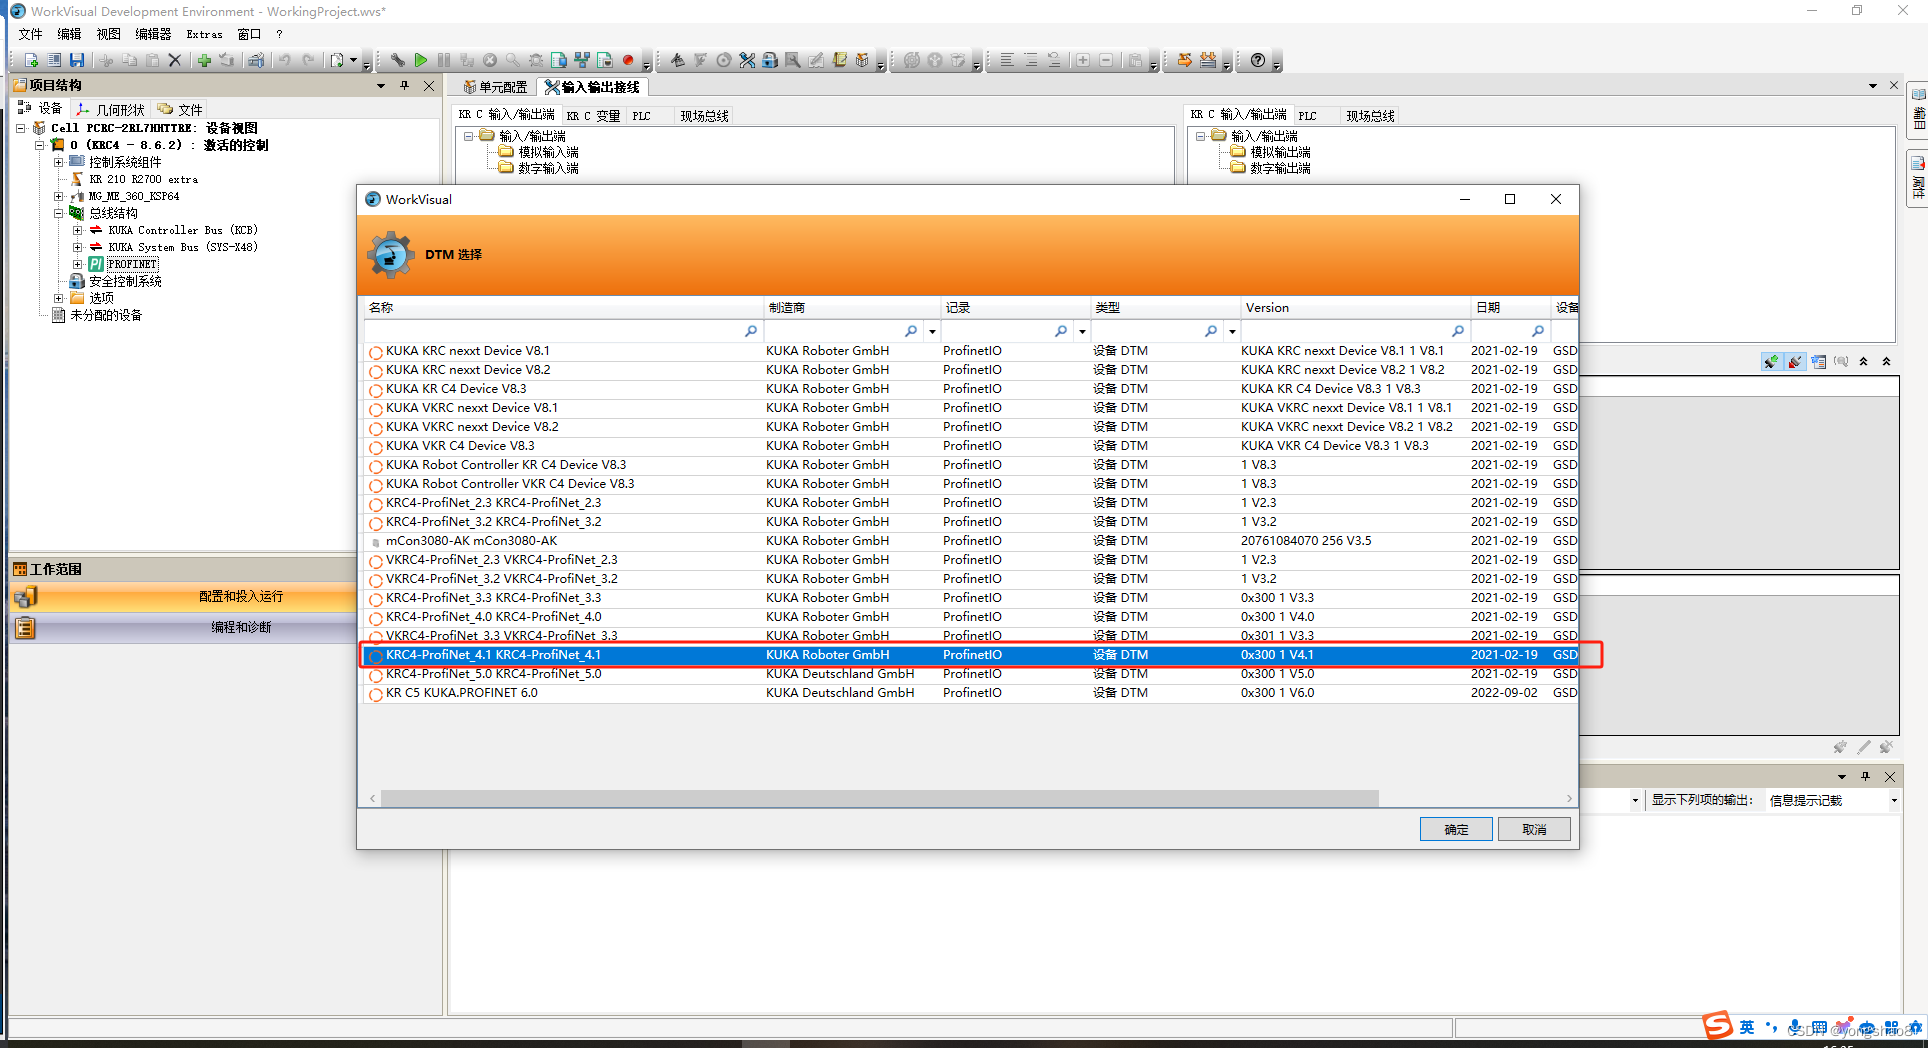The height and width of the screenshot is (1048, 1928).
Task: Sort the list by 名称 column header
Action: pos(562,307)
